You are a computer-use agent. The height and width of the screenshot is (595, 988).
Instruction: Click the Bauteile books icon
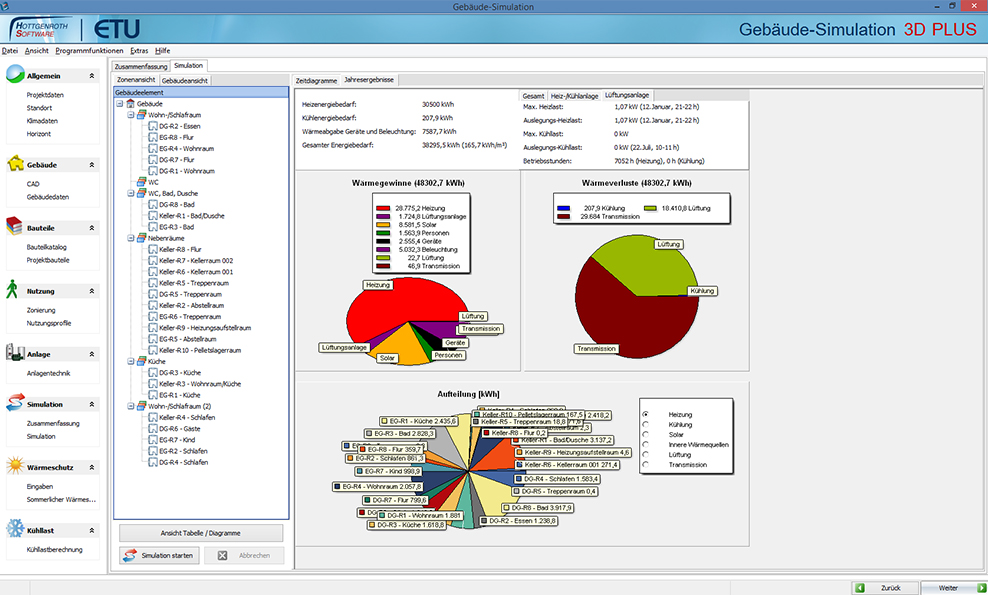click(16, 227)
